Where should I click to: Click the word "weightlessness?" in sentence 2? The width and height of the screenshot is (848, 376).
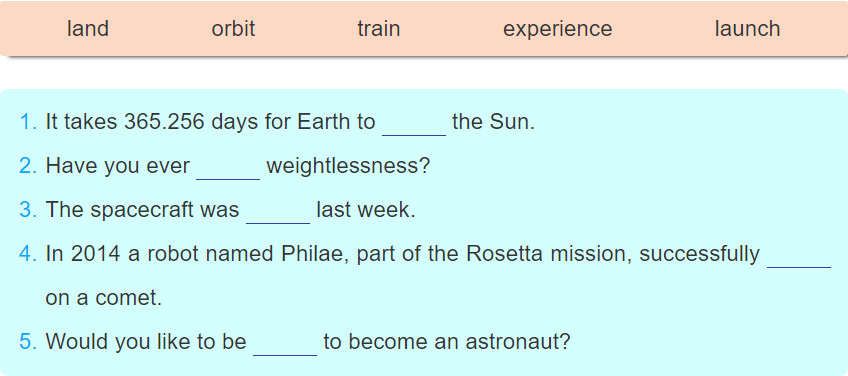348,166
